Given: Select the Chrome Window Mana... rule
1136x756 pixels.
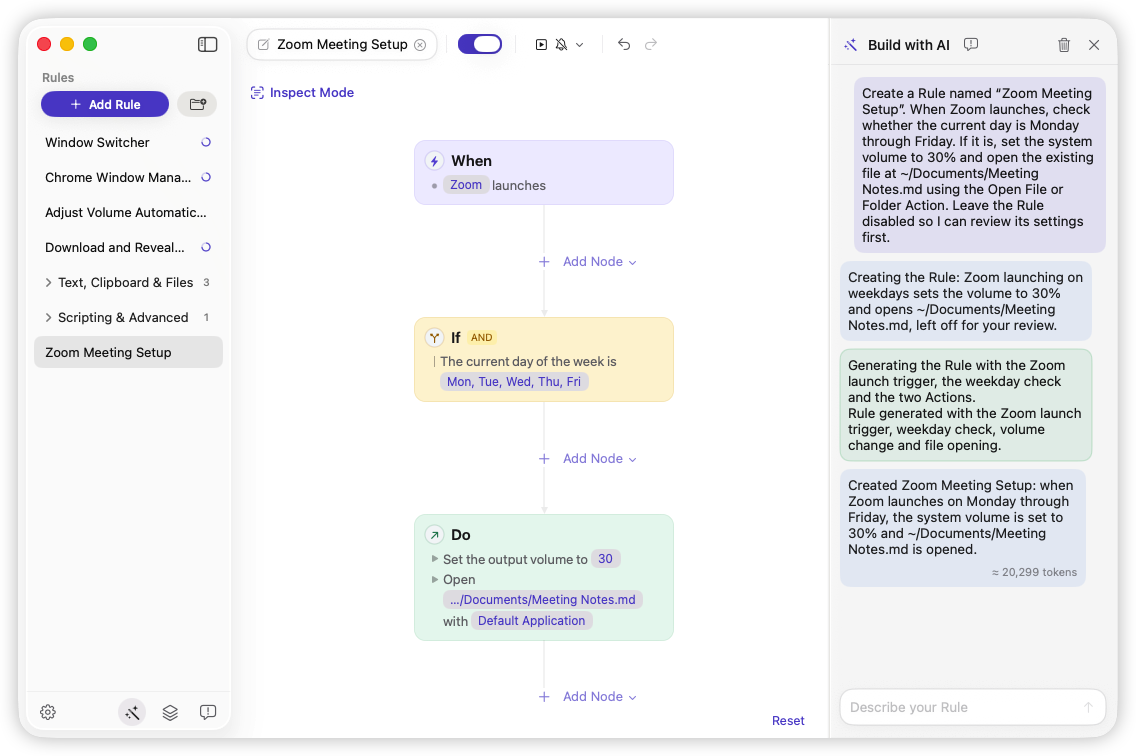Looking at the screenshot, I should point(117,178).
